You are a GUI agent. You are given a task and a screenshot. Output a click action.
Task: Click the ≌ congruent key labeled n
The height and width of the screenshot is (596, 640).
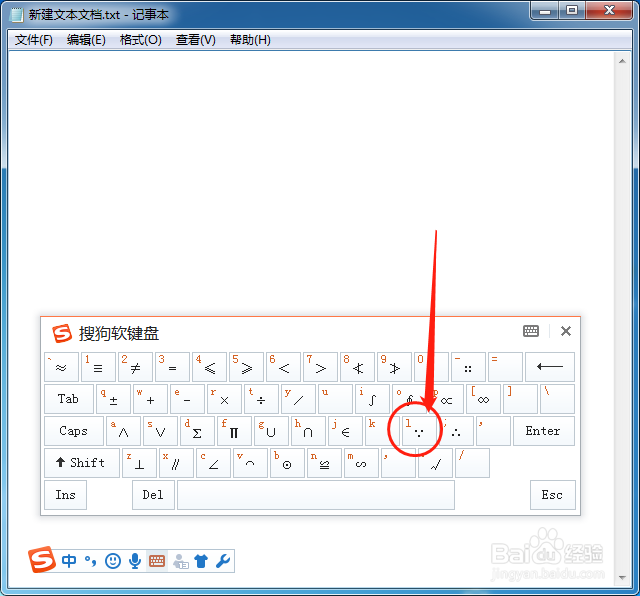click(x=324, y=463)
